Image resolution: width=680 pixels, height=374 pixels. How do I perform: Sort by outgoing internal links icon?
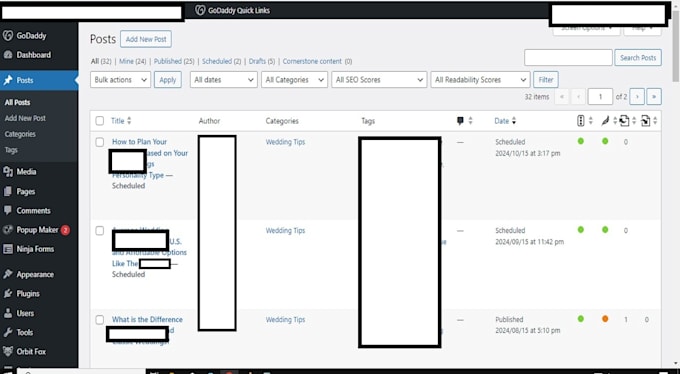pos(624,121)
